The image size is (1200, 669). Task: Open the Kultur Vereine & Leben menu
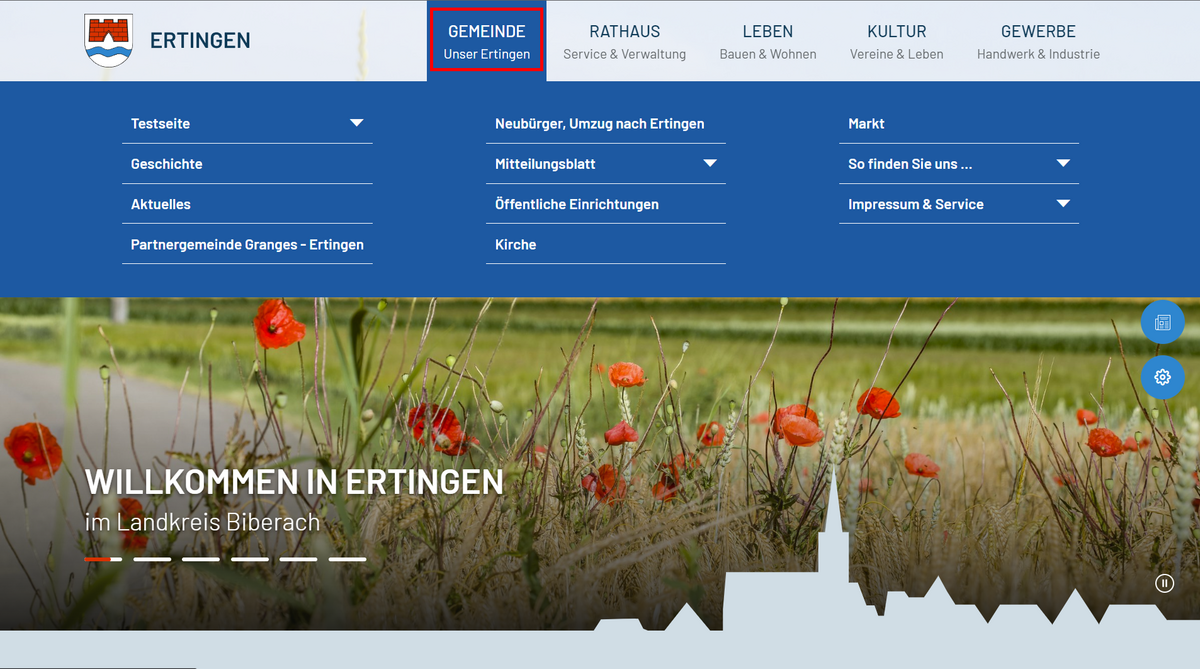coord(897,41)
